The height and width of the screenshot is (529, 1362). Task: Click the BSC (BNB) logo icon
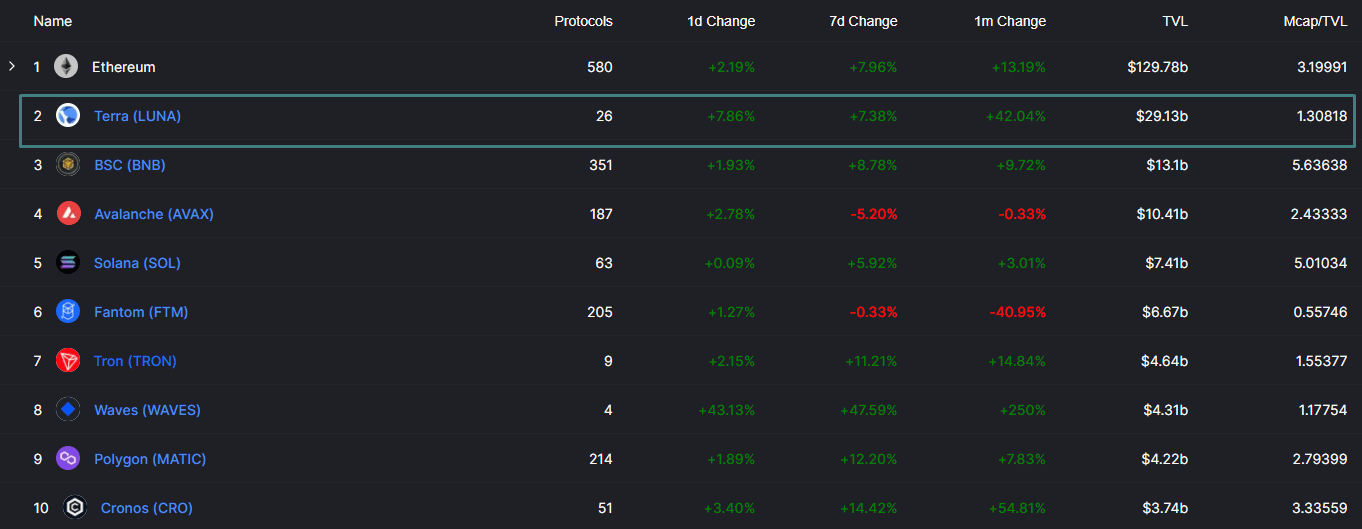pyautogui.click(x=68, y=165)
